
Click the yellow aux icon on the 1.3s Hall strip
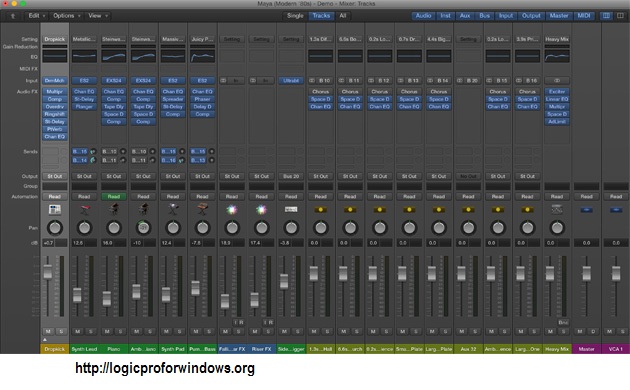point(321,210)
